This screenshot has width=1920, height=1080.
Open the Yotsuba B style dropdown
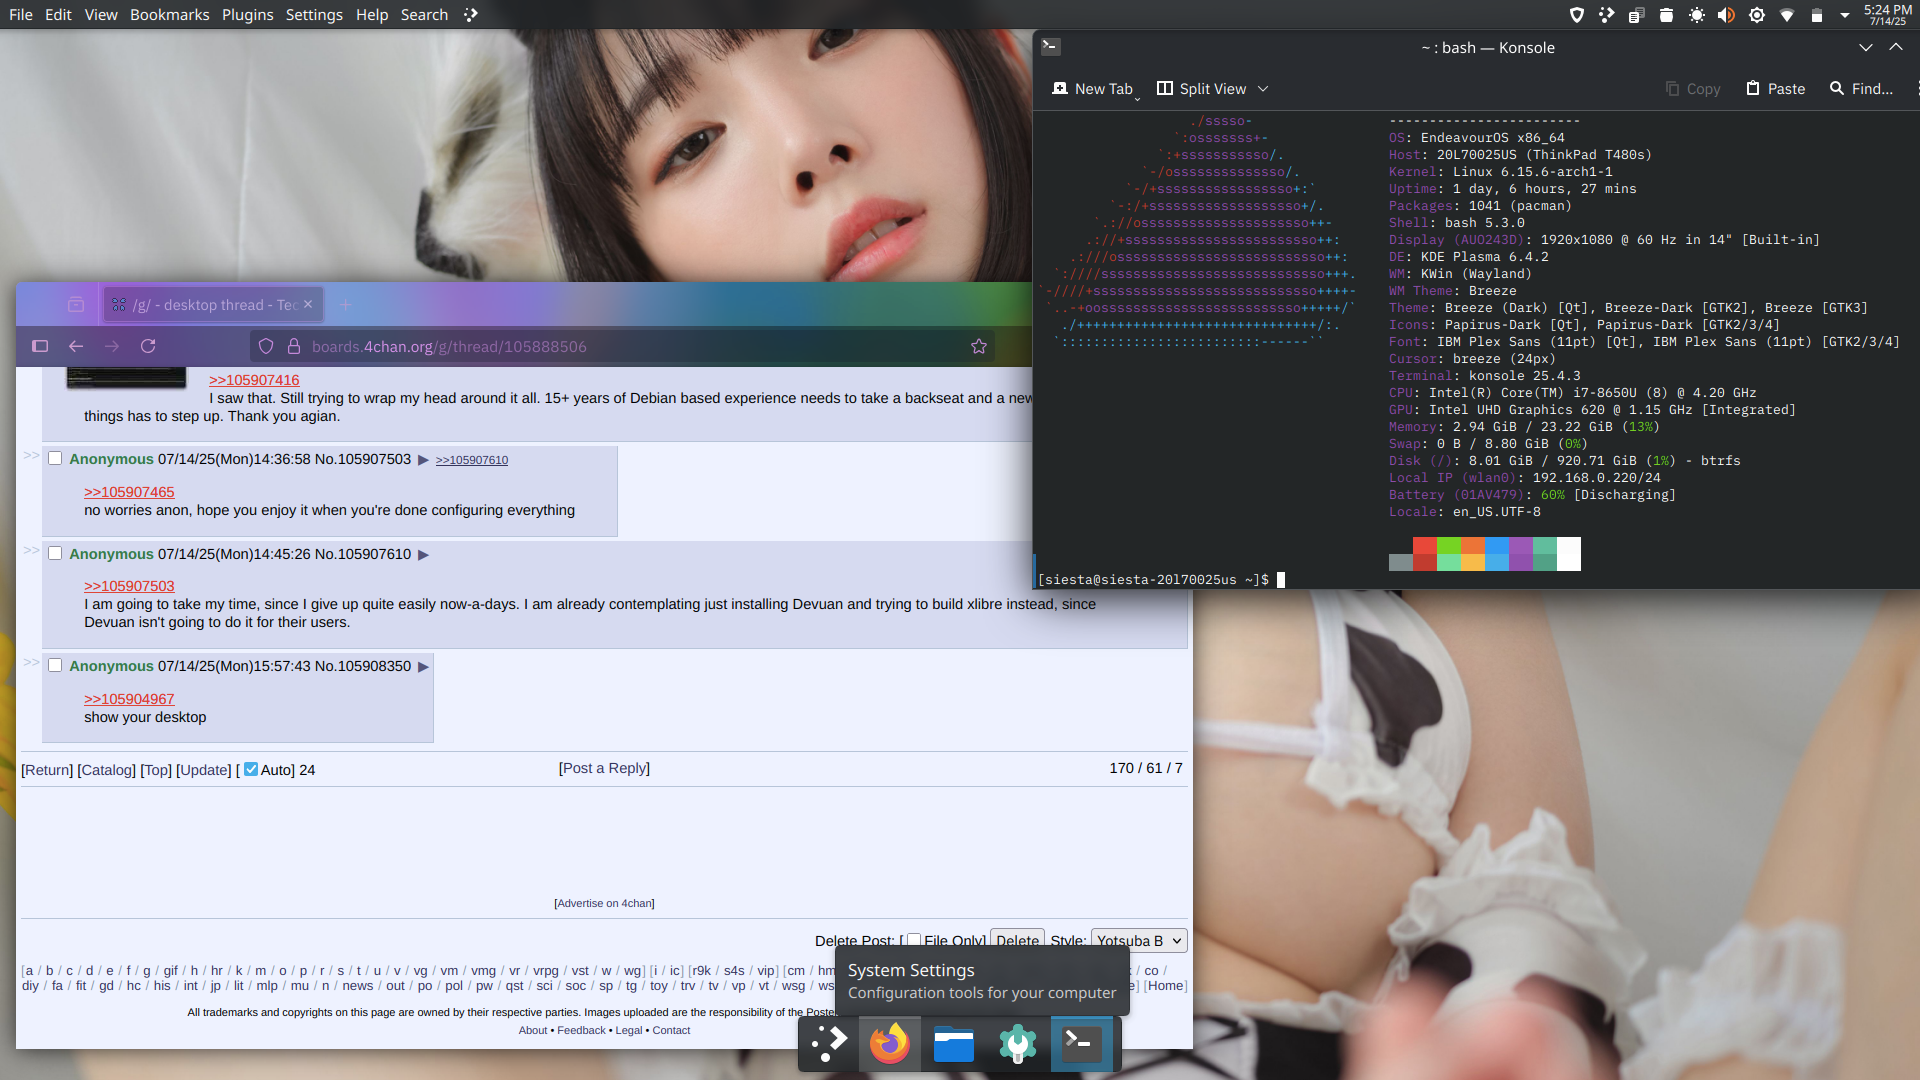[1139, 940]
